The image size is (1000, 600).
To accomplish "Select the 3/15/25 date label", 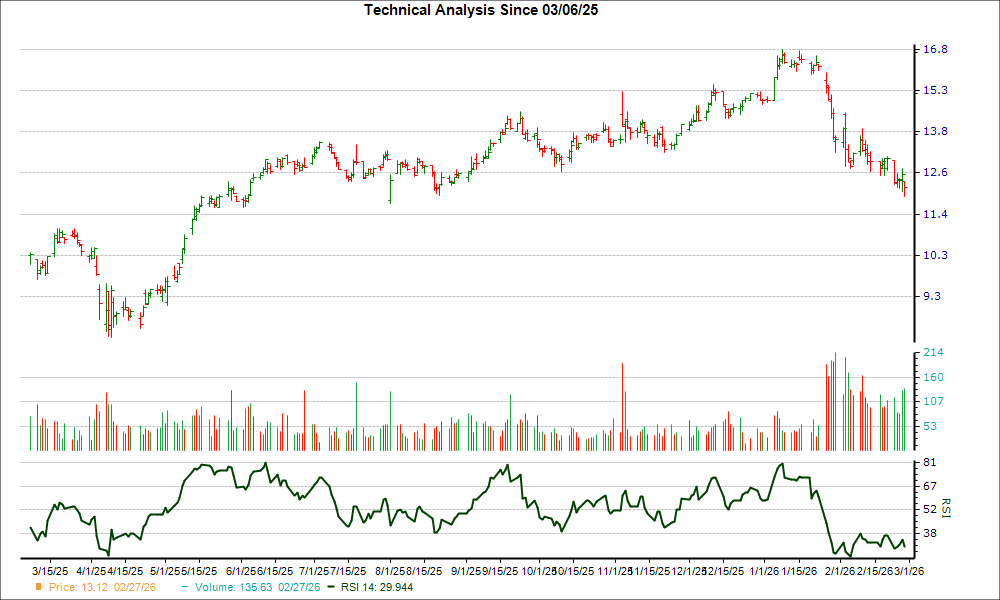I will coord(48,567).
